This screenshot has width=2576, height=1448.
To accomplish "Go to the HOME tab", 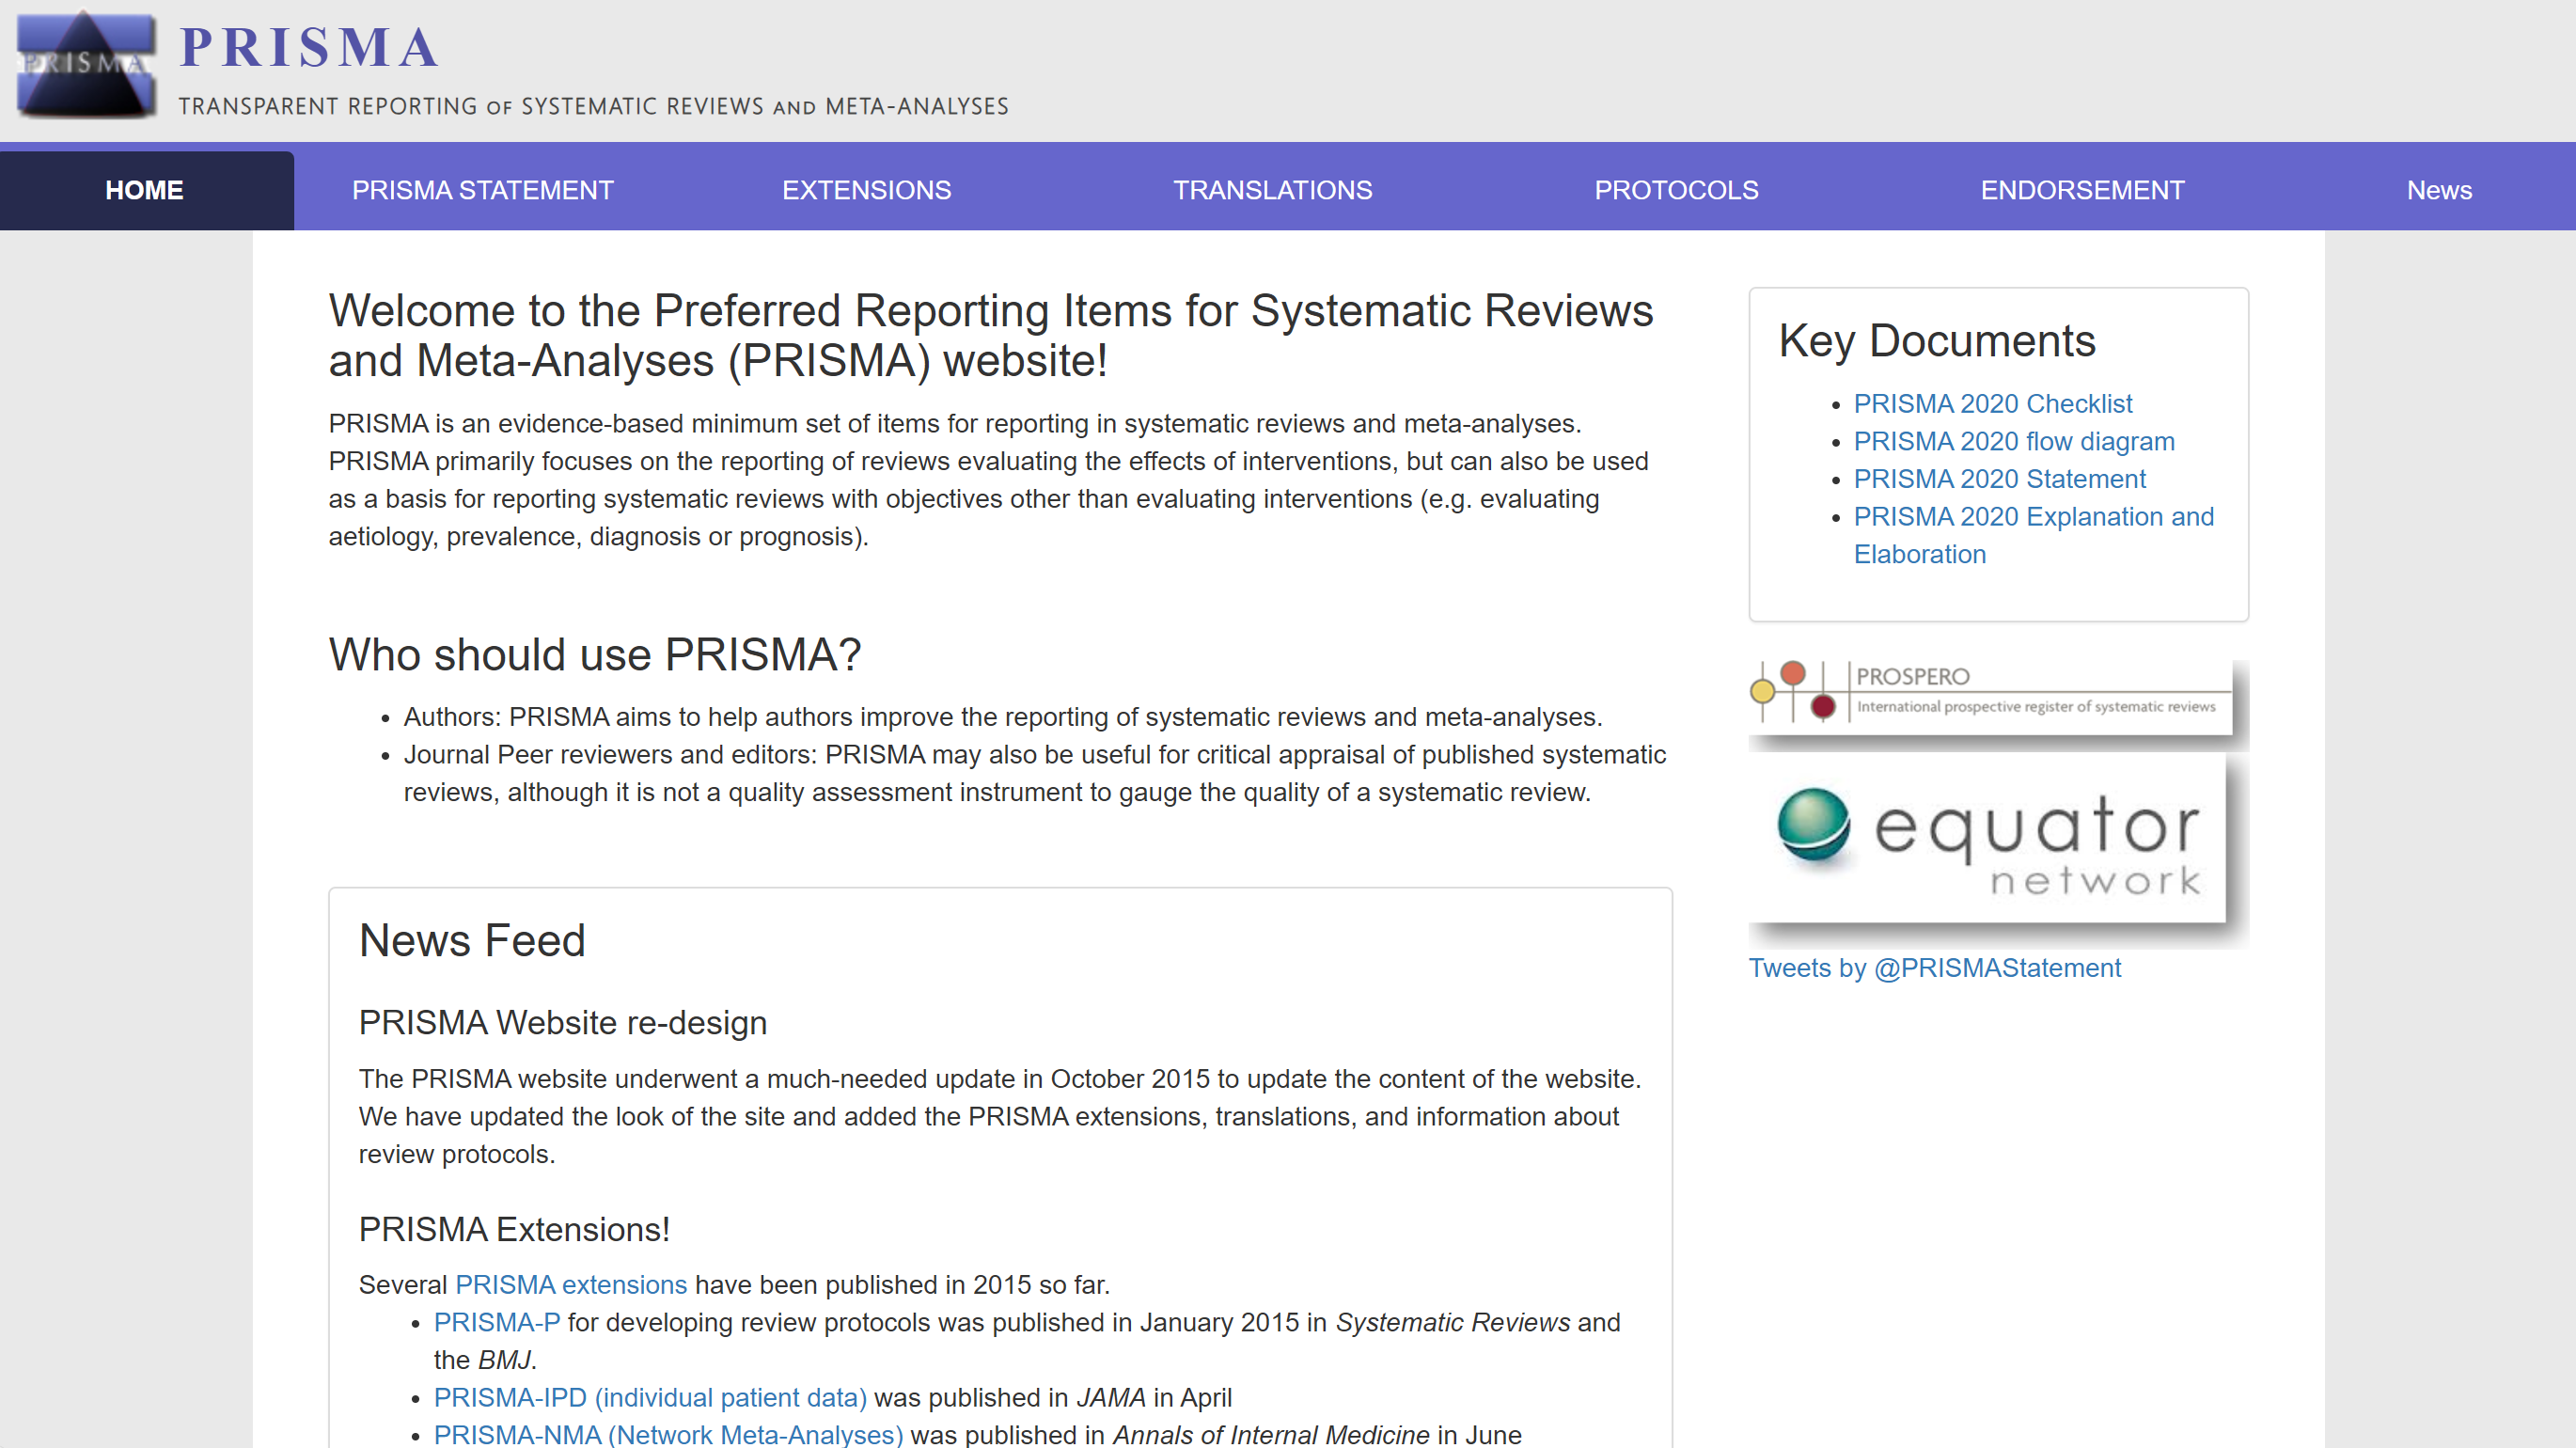I will (x=145, y=190).
